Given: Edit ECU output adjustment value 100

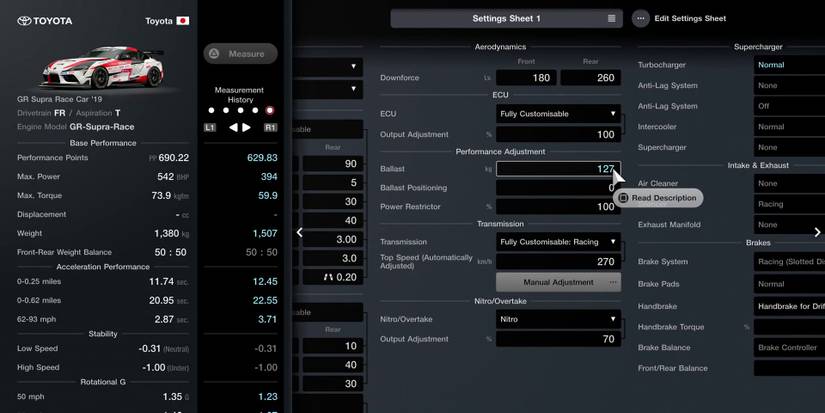Looking at the screenshot, I should coord(558,135).
